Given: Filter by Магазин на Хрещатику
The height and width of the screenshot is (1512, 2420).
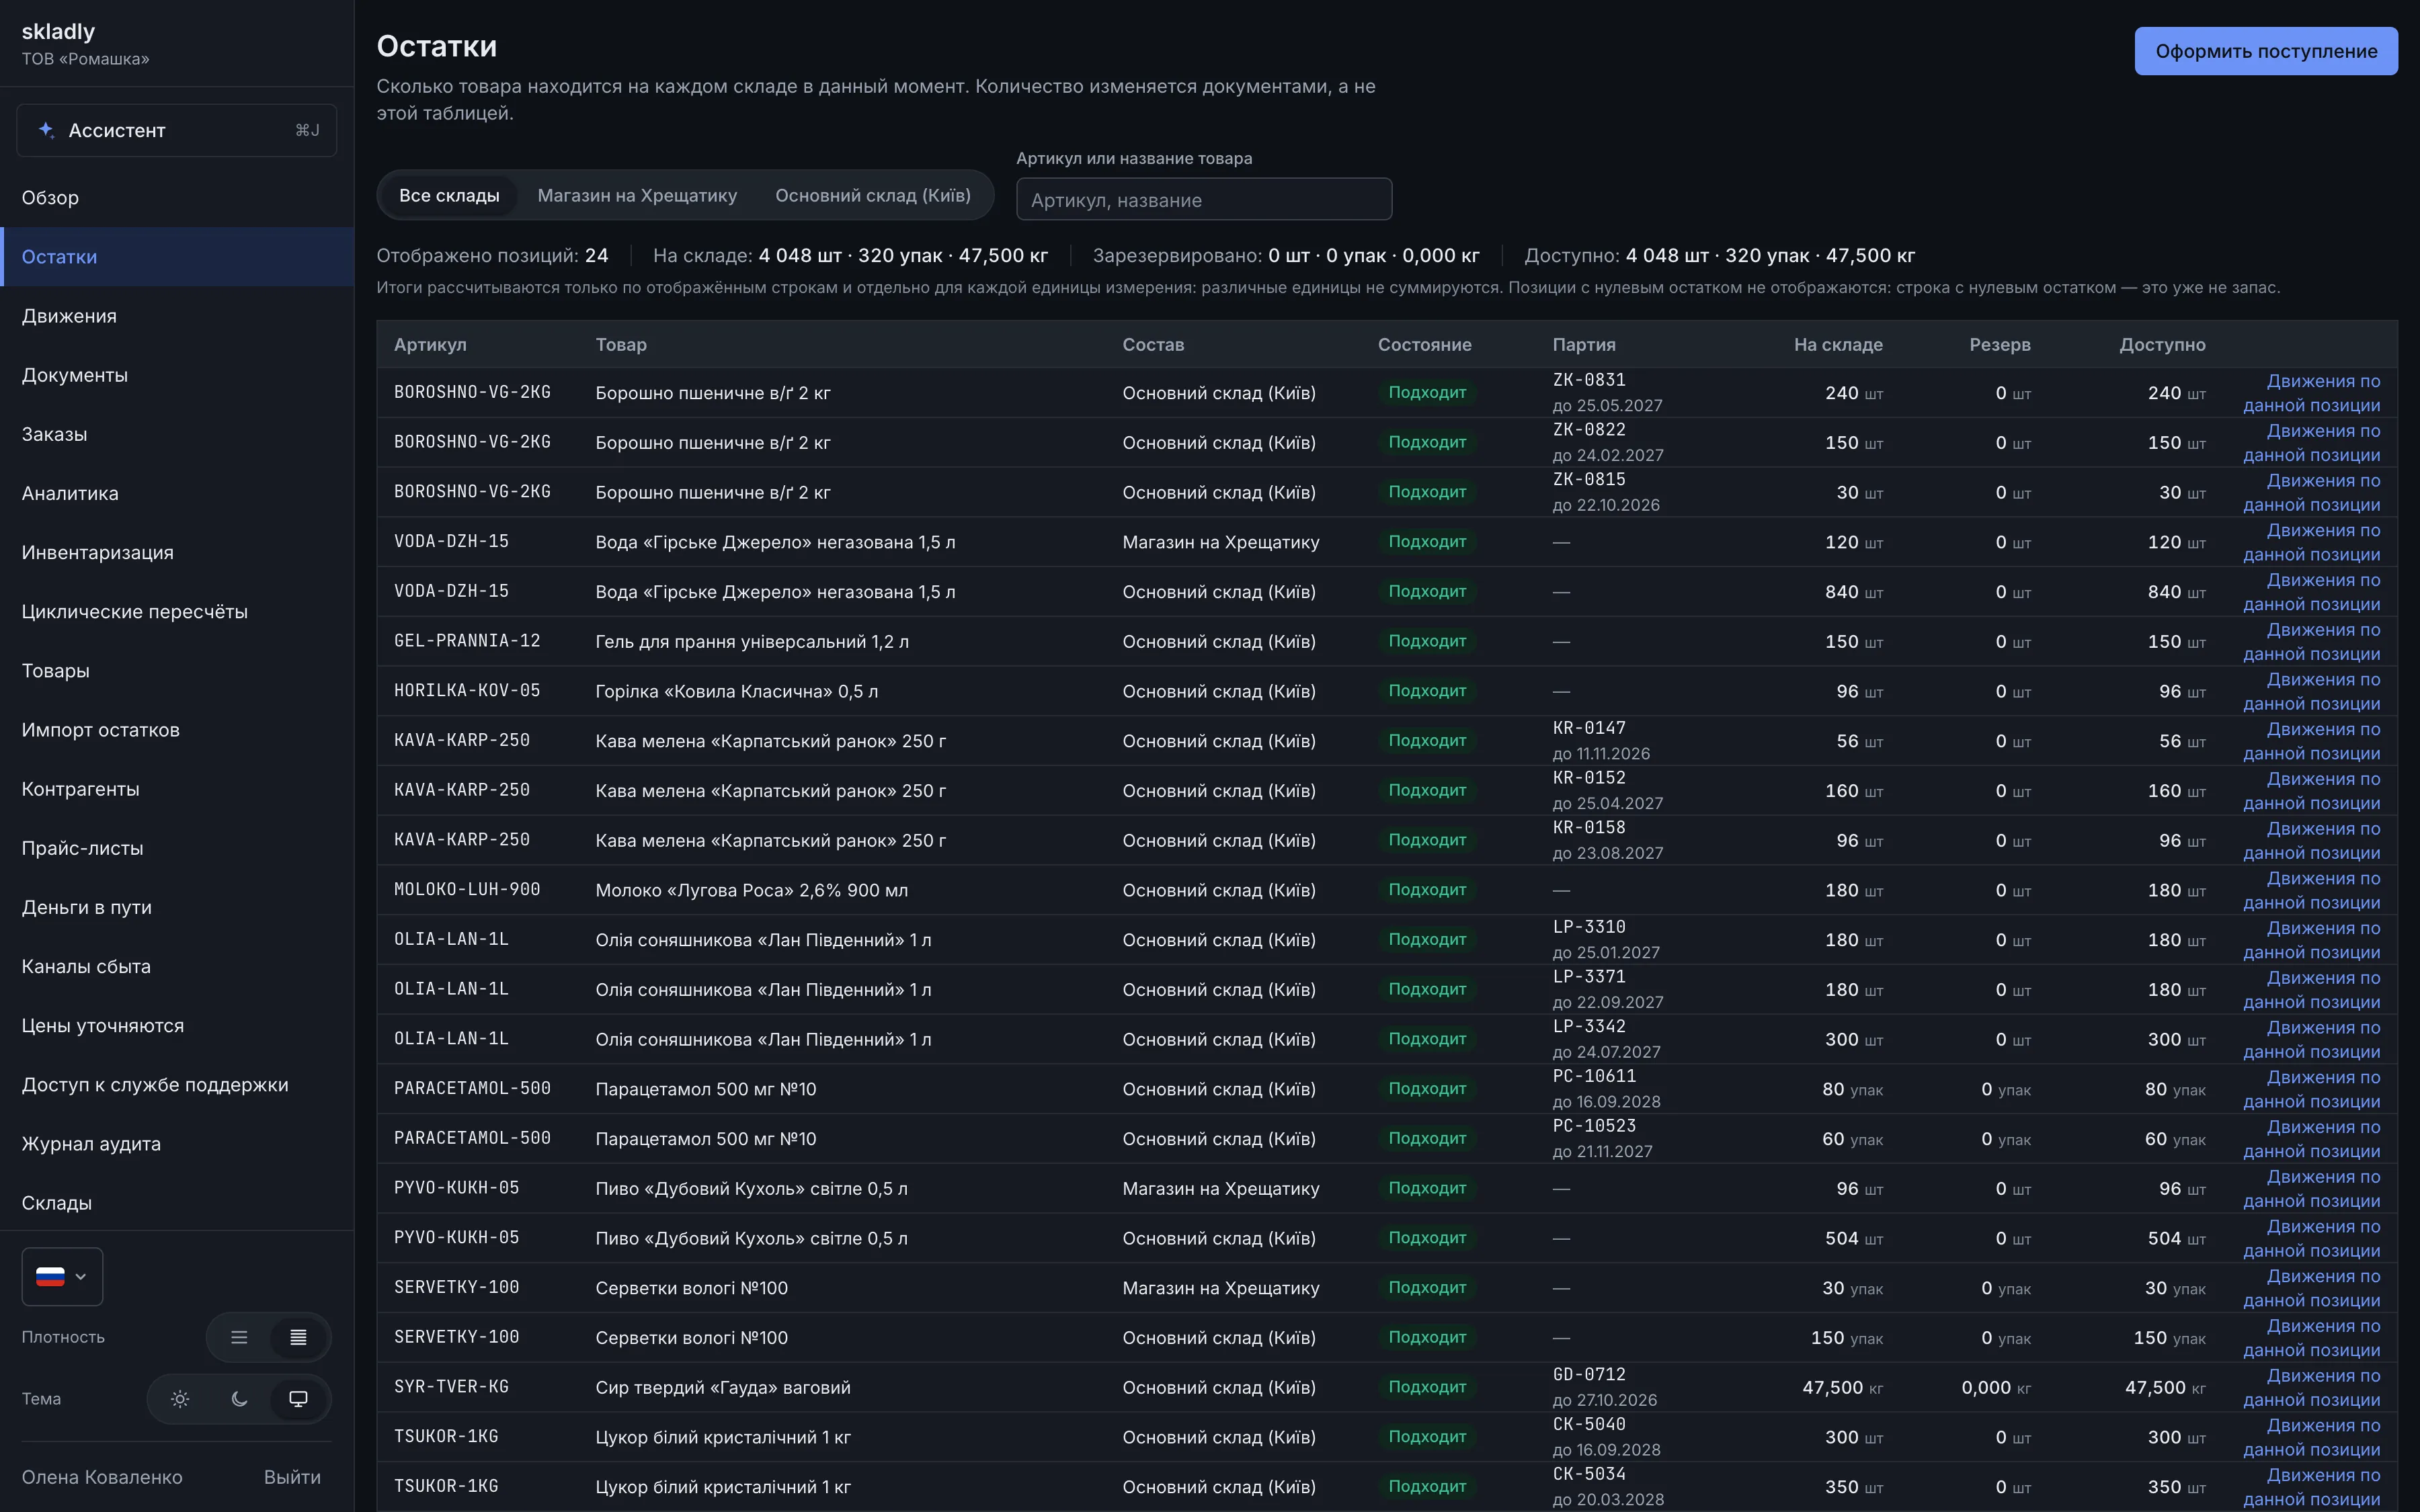Looking at the screenshot, I should click(x=637, y=195).
